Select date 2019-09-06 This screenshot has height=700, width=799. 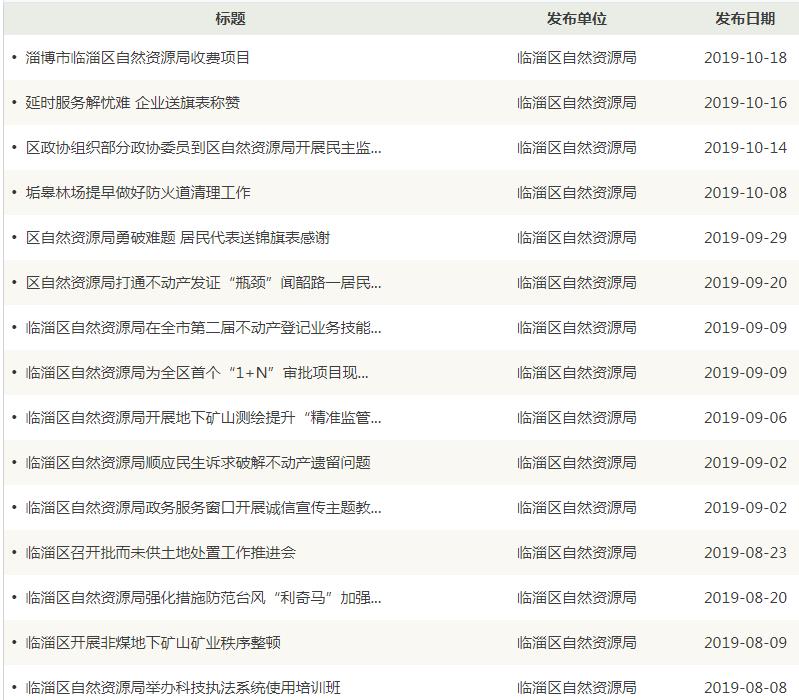[745, 417]
